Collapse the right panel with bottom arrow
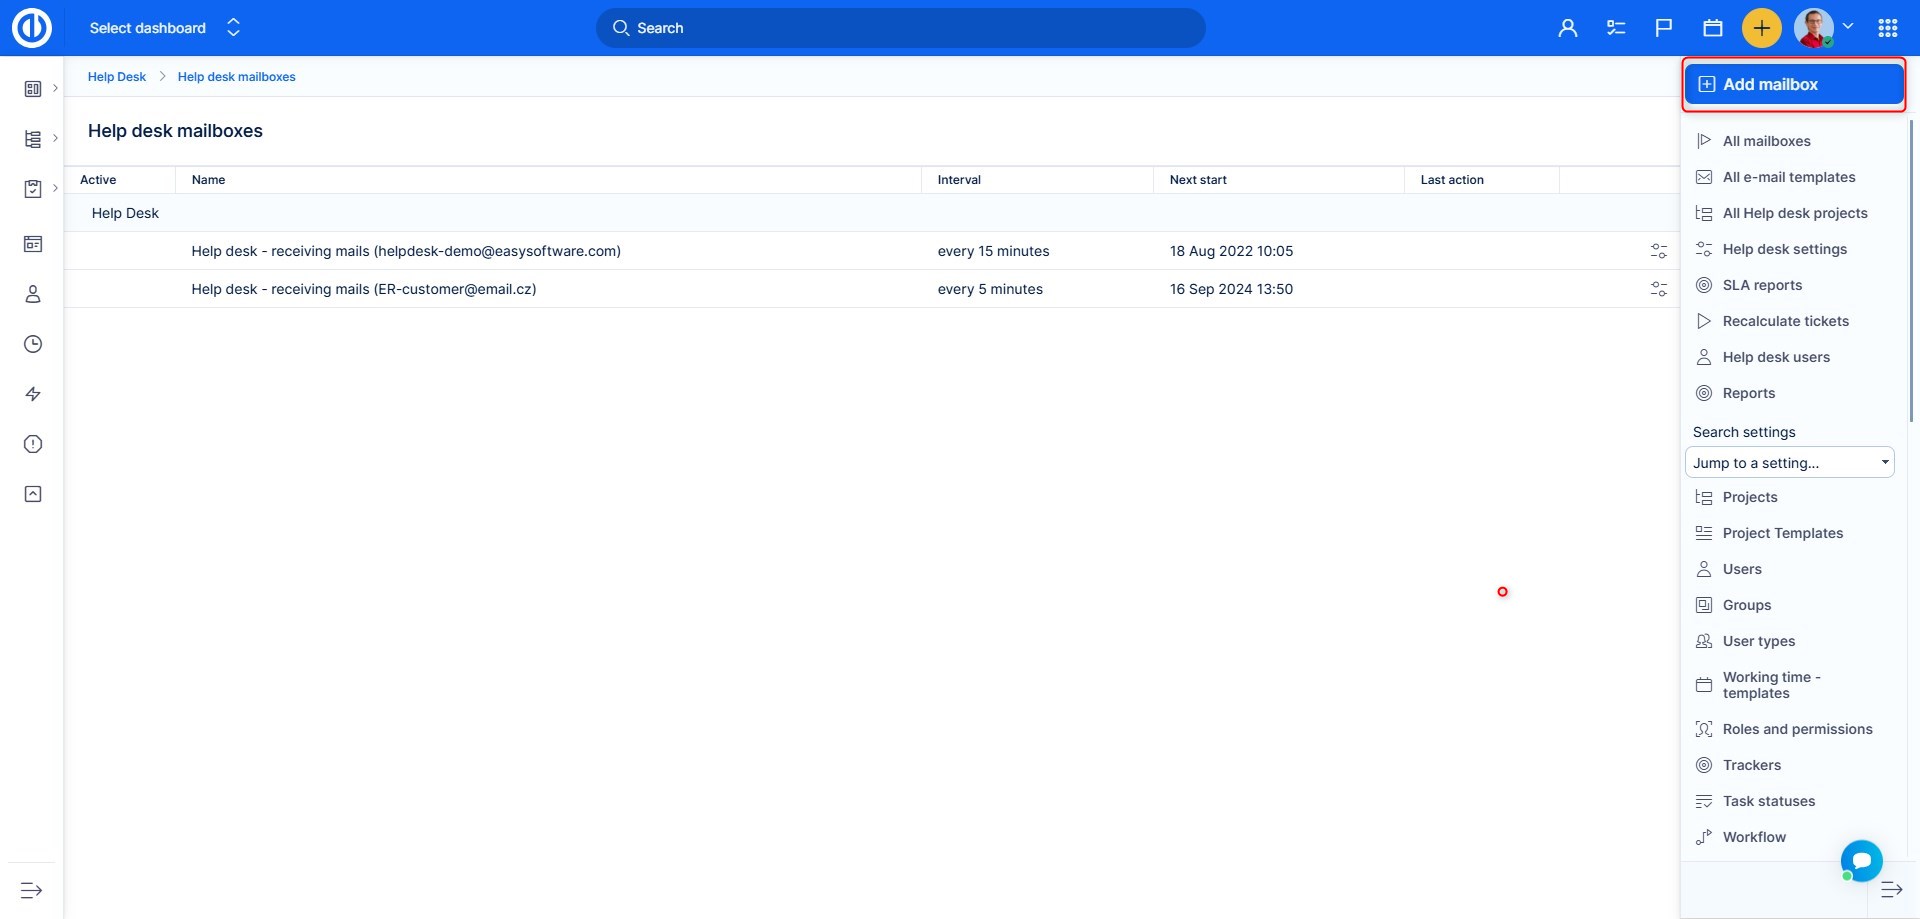Viewport: 1920px width, 919px height. coord(1891,890)
